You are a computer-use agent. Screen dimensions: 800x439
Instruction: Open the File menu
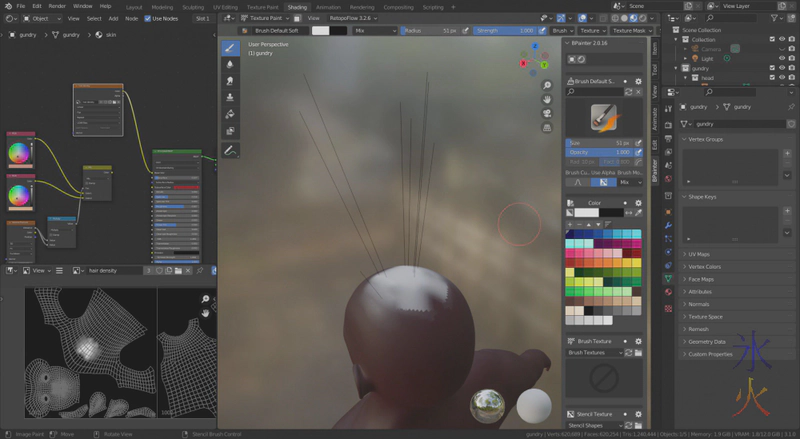click(x=20, y=6)
